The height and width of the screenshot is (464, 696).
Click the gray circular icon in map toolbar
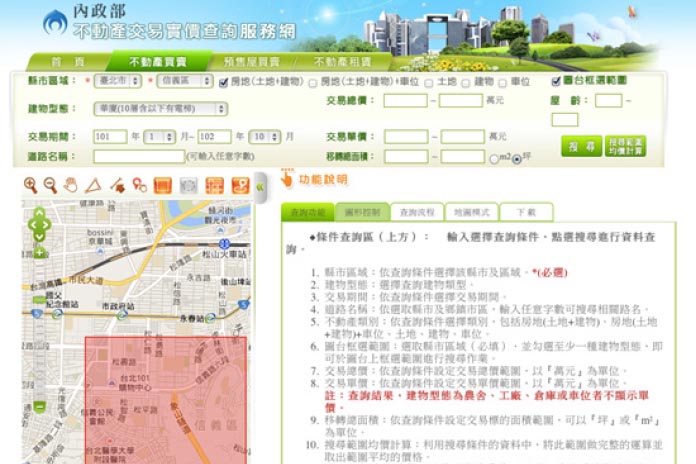189,185
